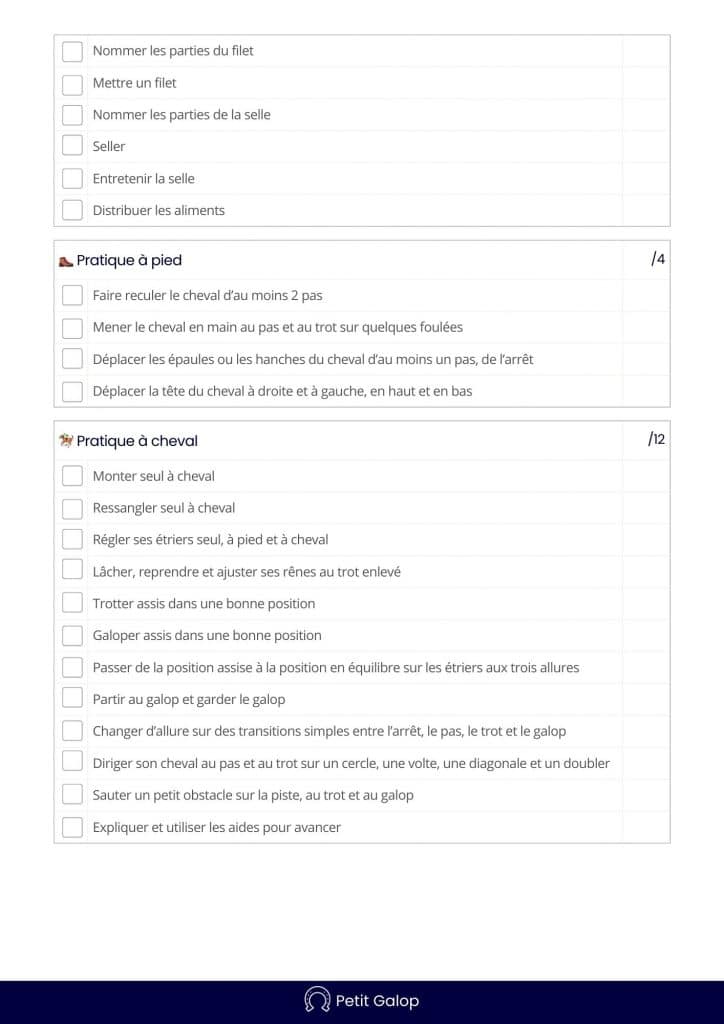Tick the 'Entretenir la selle' checkbox
The width and height of the screenshot is (724, 1024).
72,178
